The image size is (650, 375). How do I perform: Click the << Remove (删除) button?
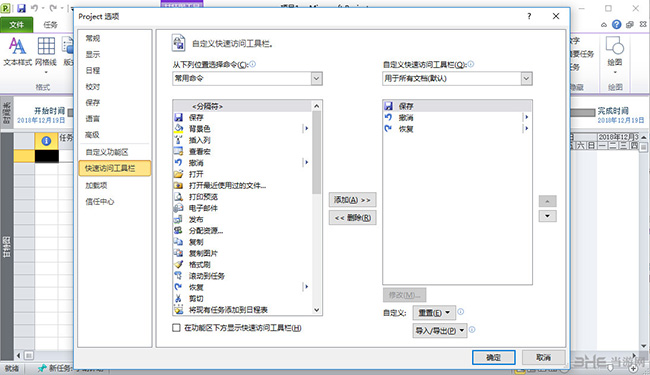(352, 218)
